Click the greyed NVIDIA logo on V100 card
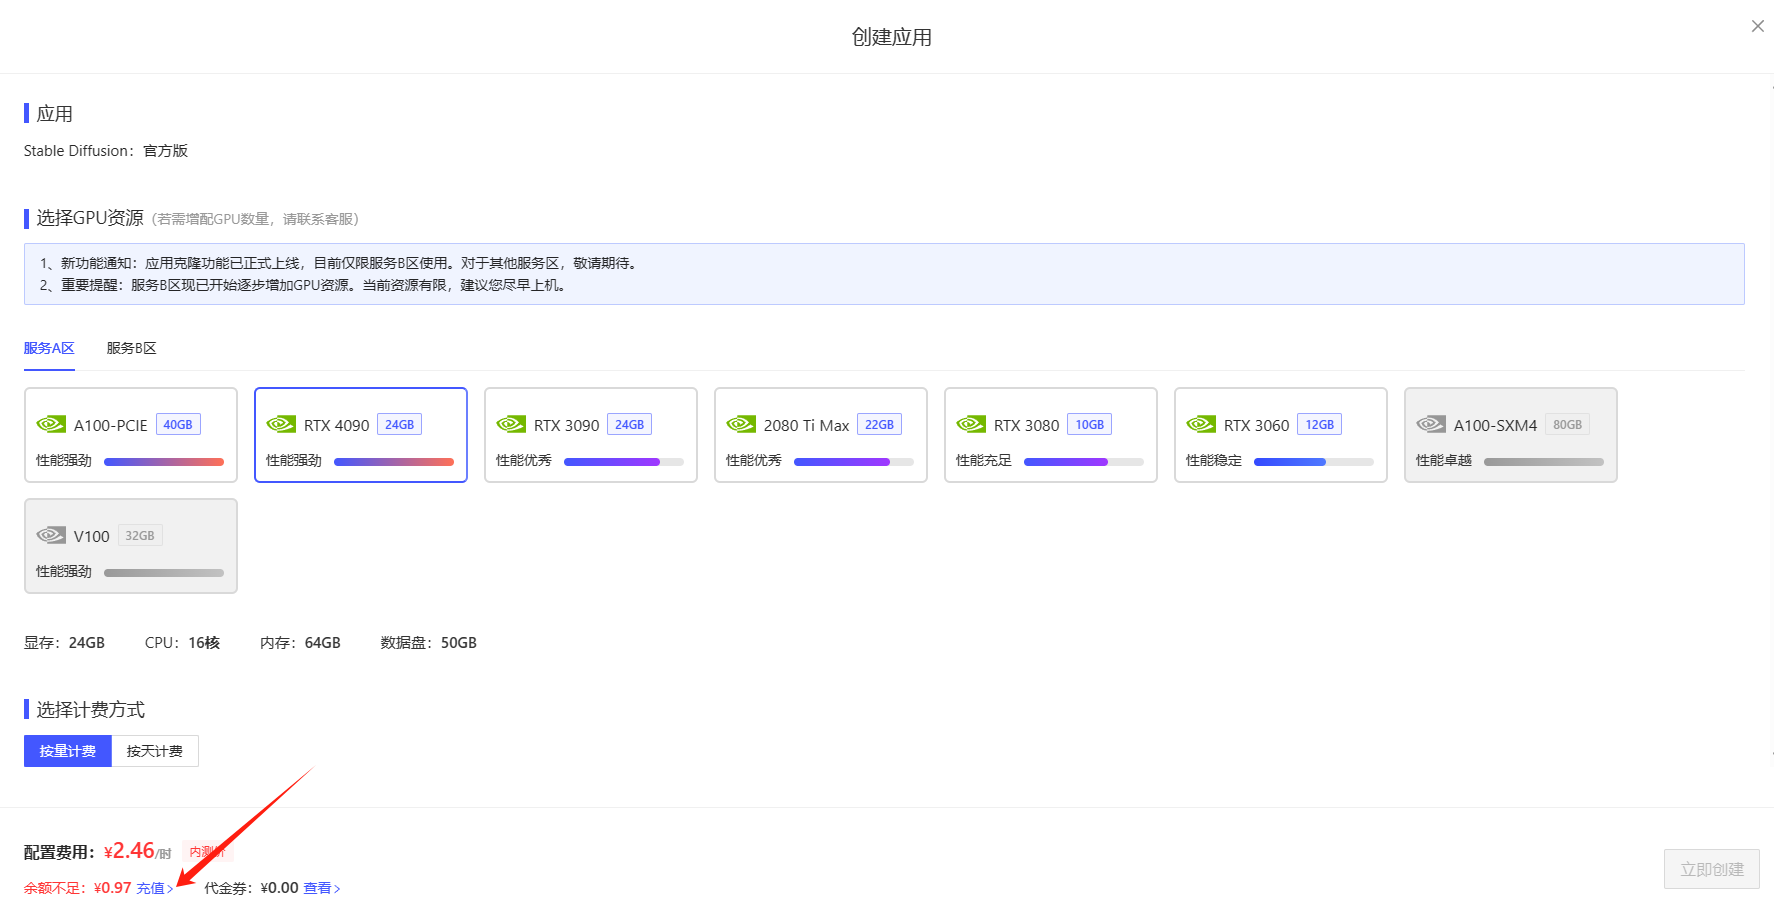The height and width of the screenshot is (918, 1774). [x=51, y=535]
